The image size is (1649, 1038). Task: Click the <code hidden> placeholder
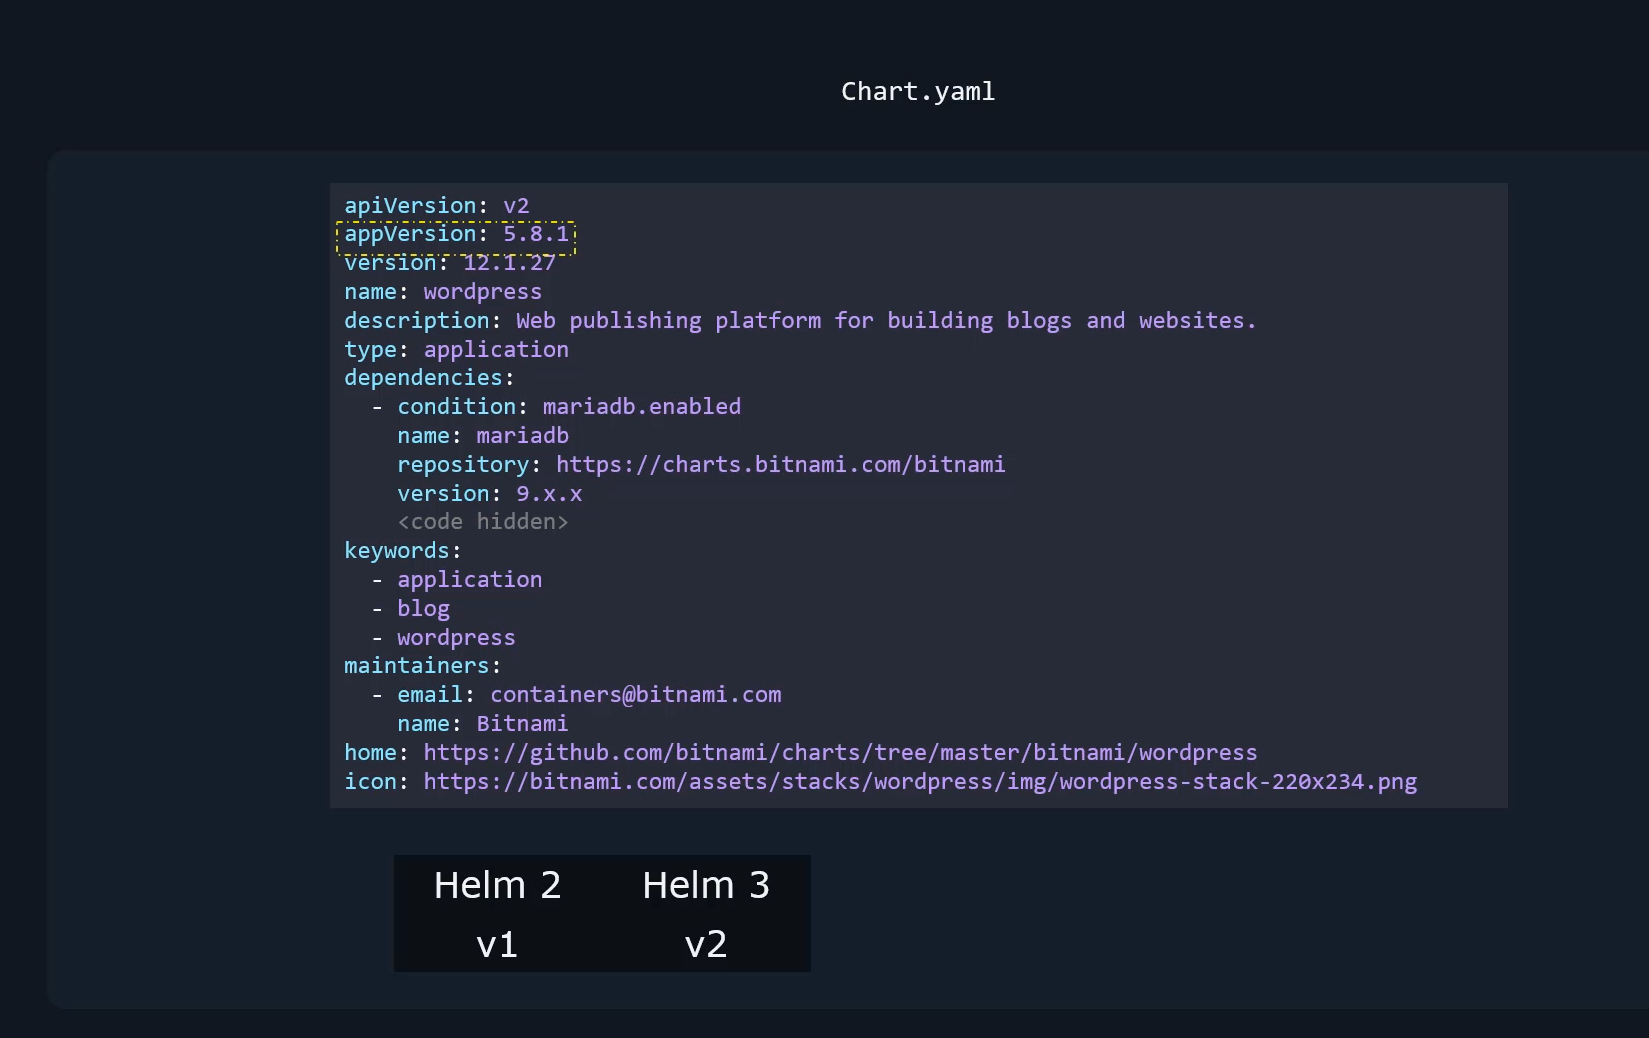coord(483,522)
